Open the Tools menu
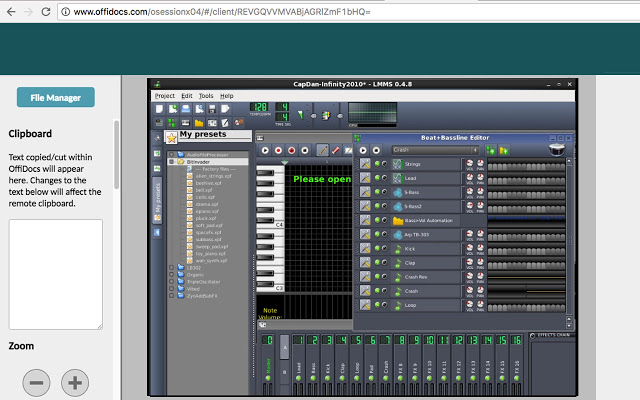Viewport: 640px width, 400px height. 206,96
